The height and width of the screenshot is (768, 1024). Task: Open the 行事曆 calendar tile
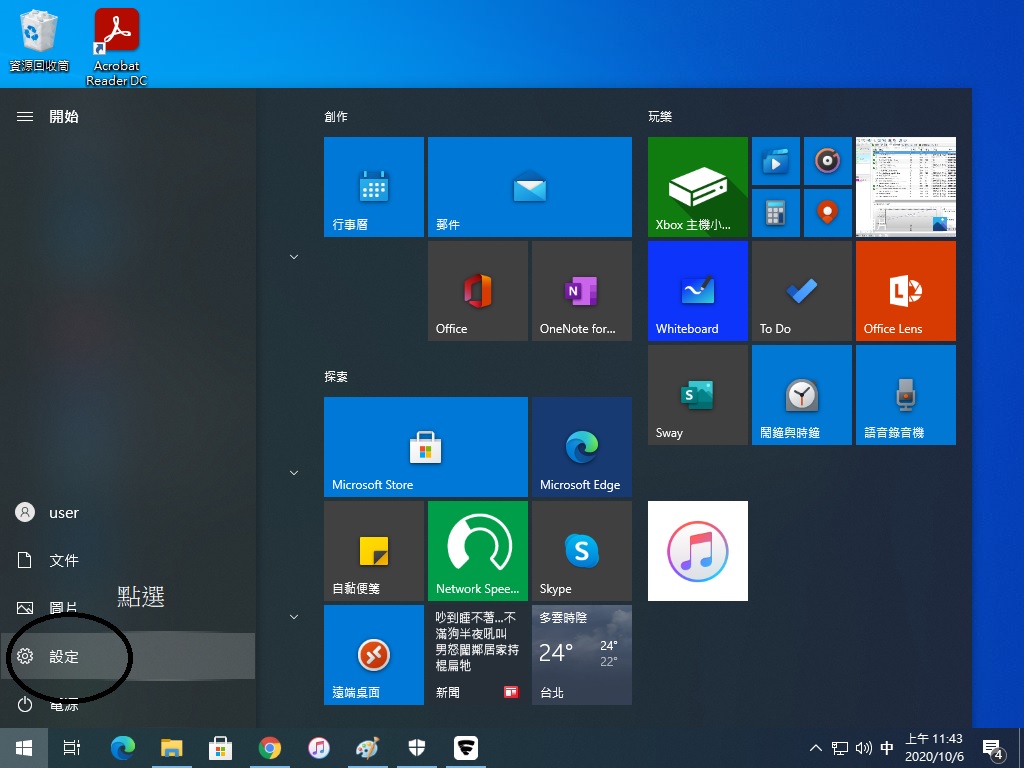click(x=374, y=187)
